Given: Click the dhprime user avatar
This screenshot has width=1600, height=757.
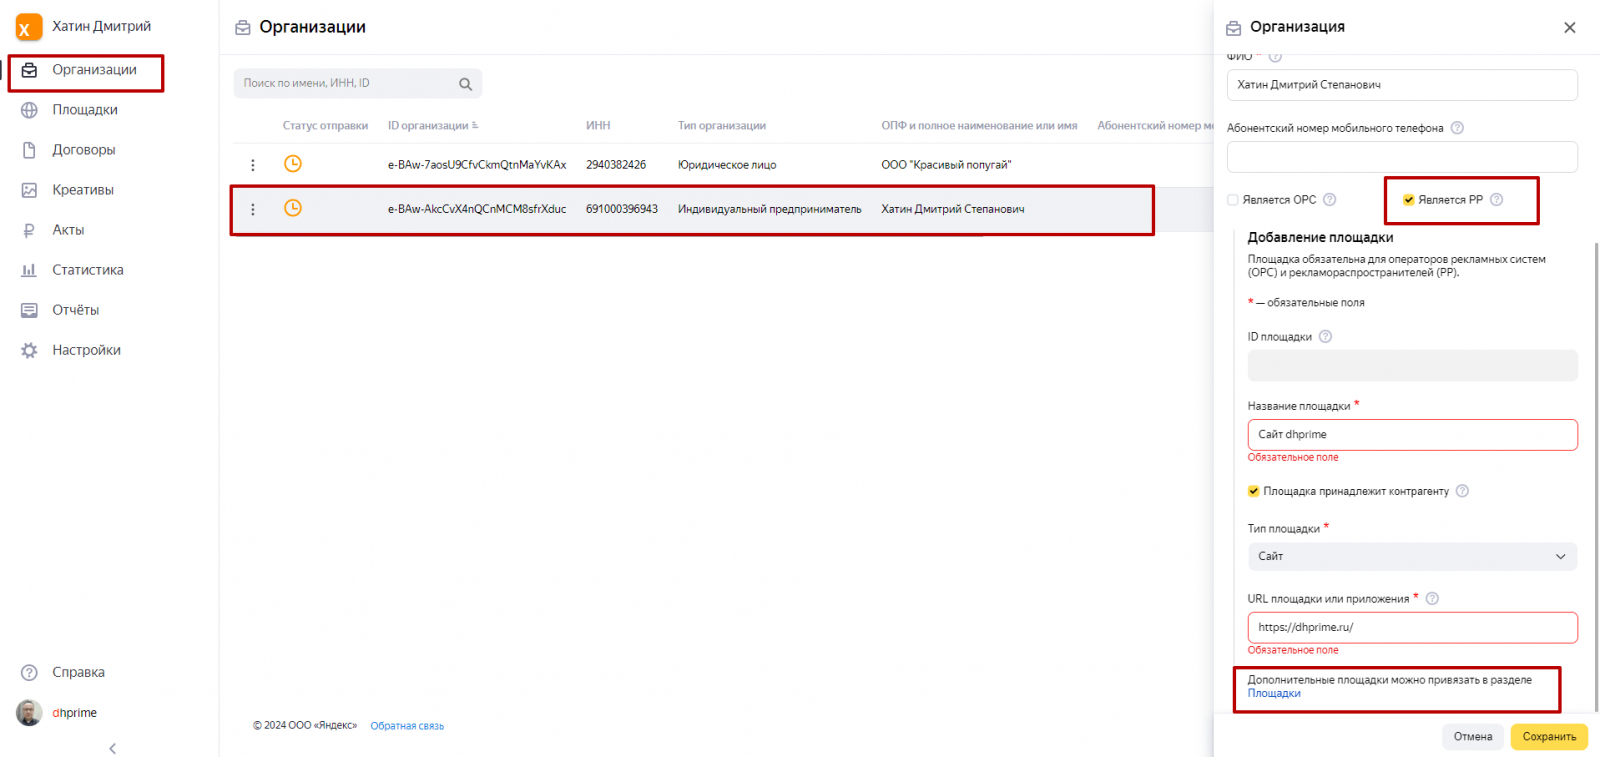Looking at the screenshot, I should 29,712.
